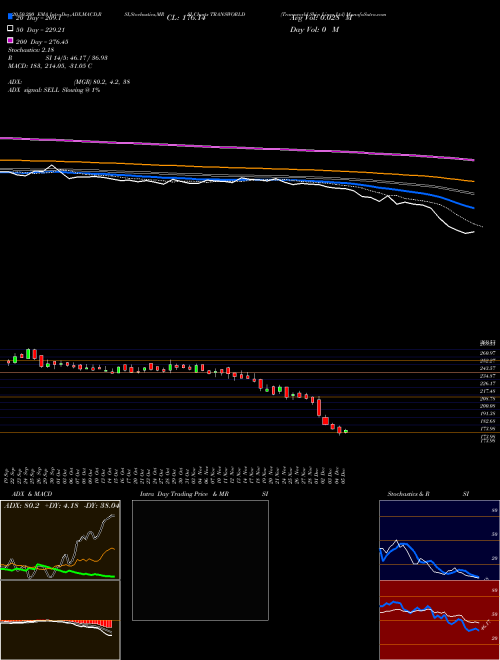Screen dimensions: 500x660
Task: Click the 'ADX signal: SELL' line
Action: (x=54, y=90)
